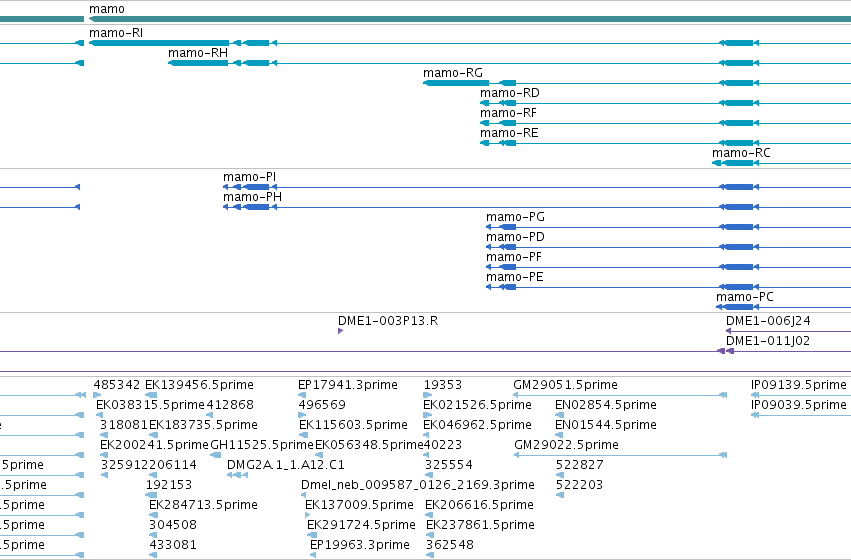Select the mamo-PD protein label

pyautogui.click(x=515, y=237)
